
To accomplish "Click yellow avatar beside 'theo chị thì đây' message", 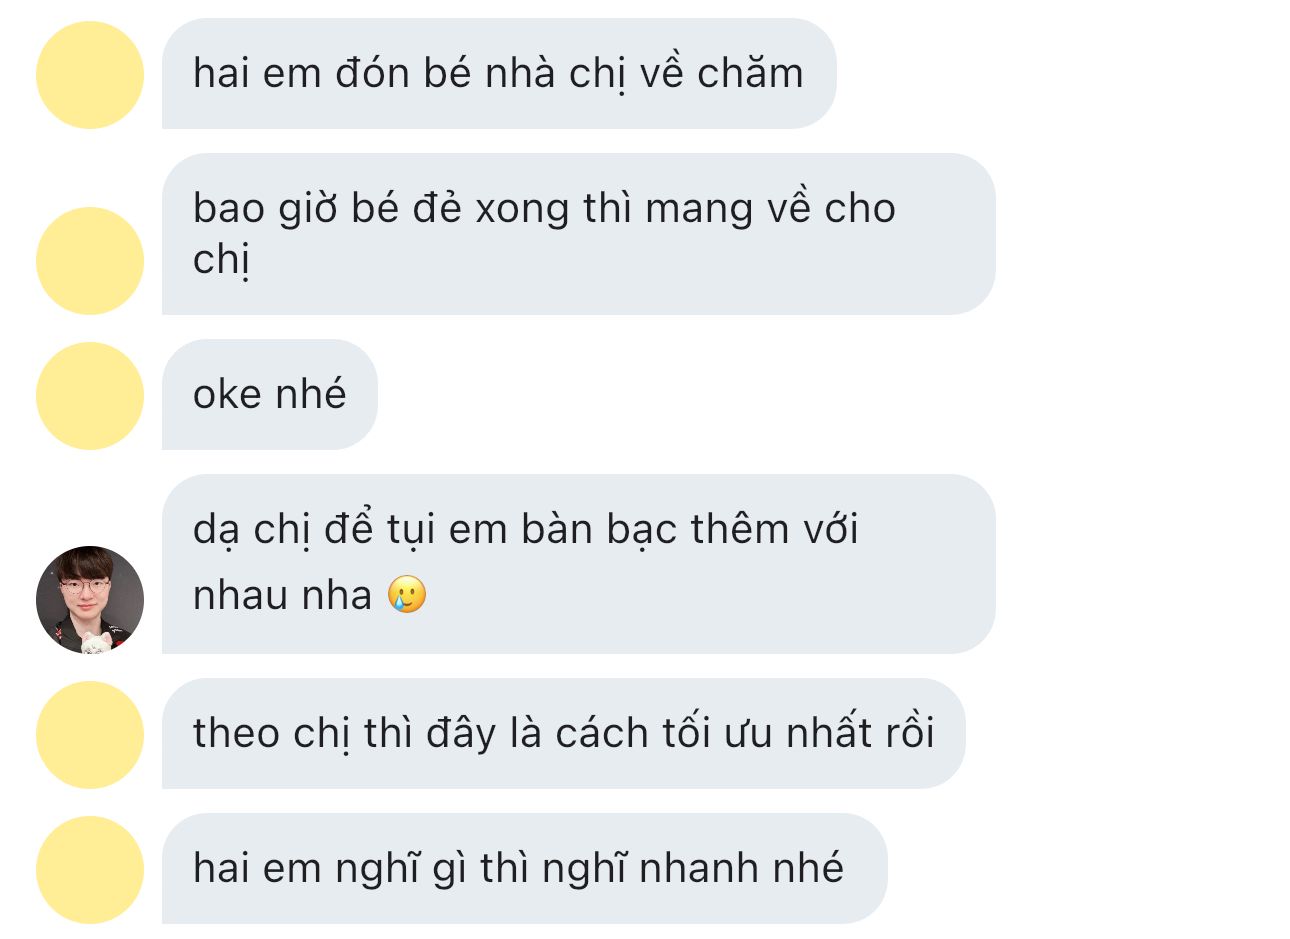I will [x=90, y=735].
